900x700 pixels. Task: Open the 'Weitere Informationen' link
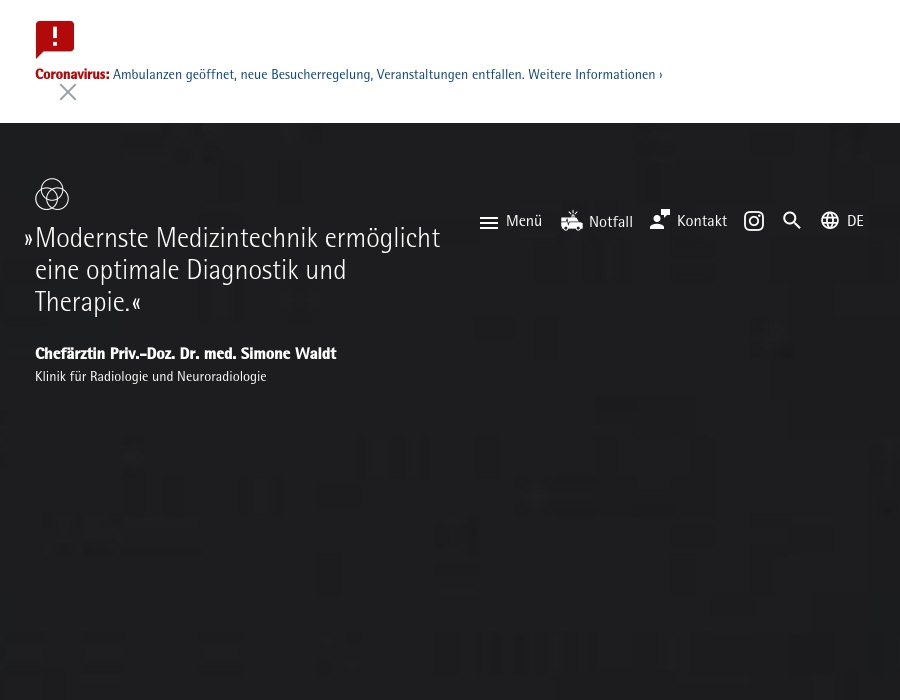(594, 75)
